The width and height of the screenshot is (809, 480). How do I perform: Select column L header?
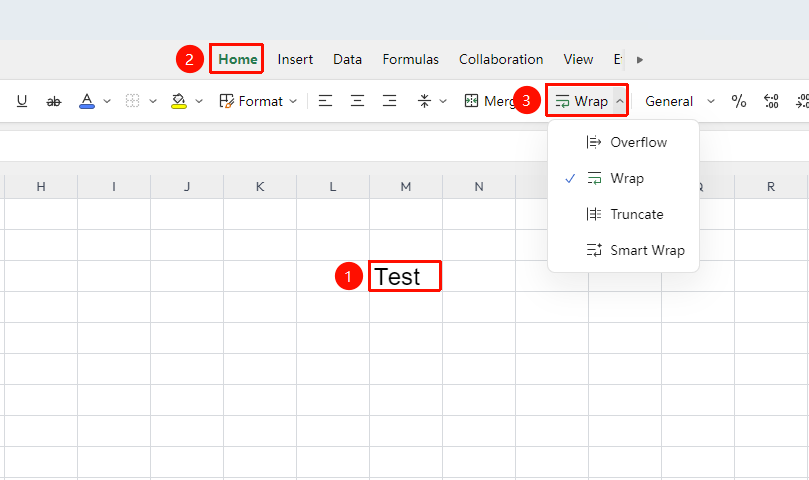(x=333, y=186)
